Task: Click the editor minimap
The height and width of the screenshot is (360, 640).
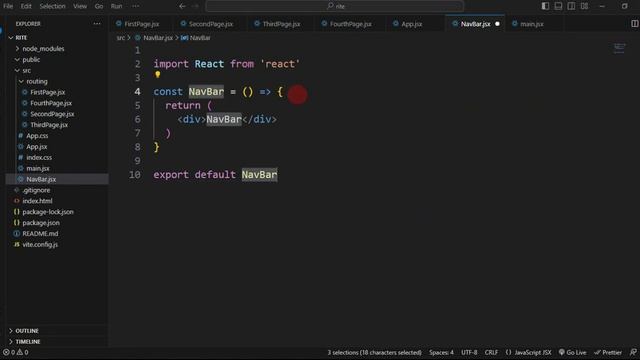Action: (620, 48)
